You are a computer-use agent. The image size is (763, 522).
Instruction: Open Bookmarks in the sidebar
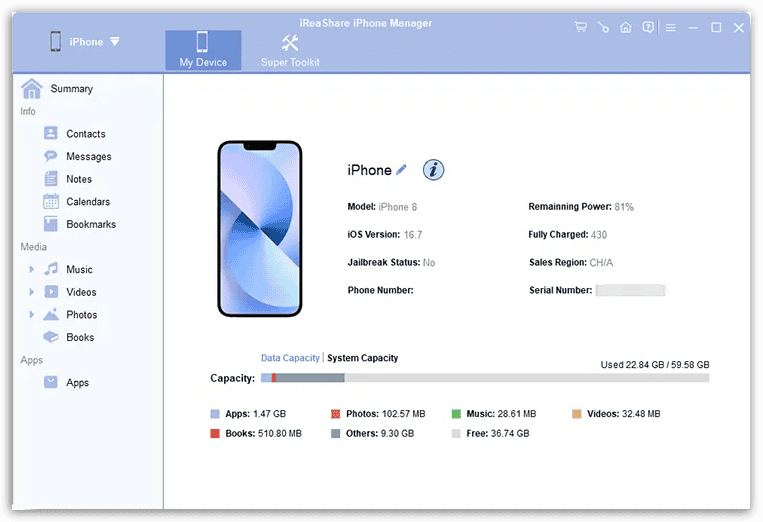[x=91, y=224]
